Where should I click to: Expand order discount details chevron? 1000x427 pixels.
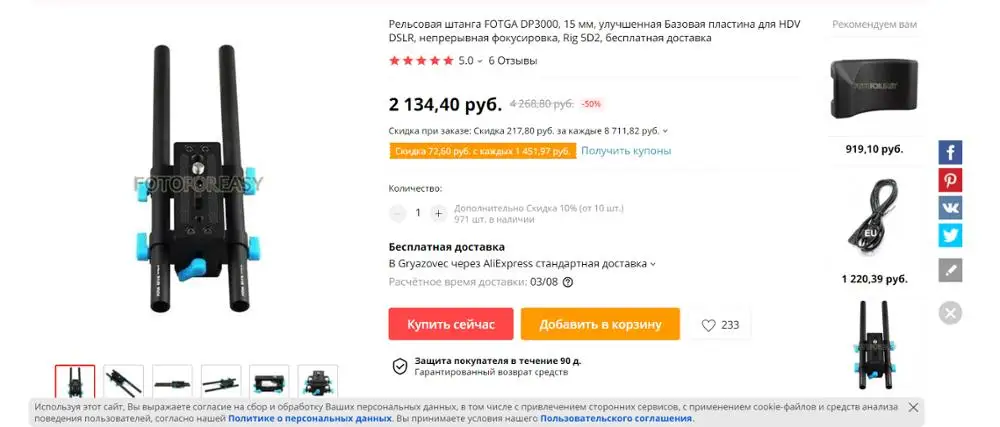coord(665,131)
